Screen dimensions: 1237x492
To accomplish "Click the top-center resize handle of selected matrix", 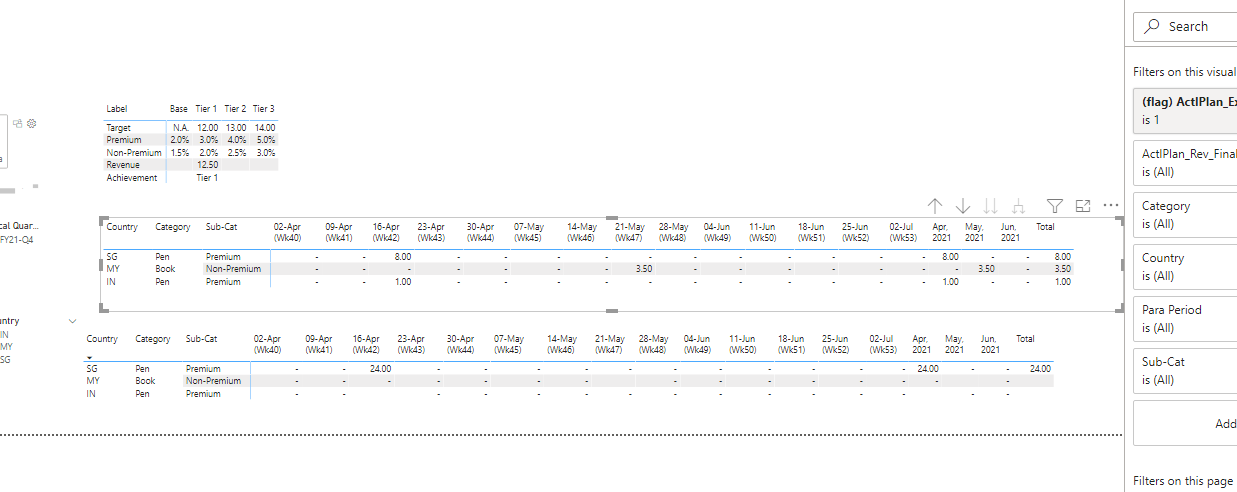I will [612, 217].
